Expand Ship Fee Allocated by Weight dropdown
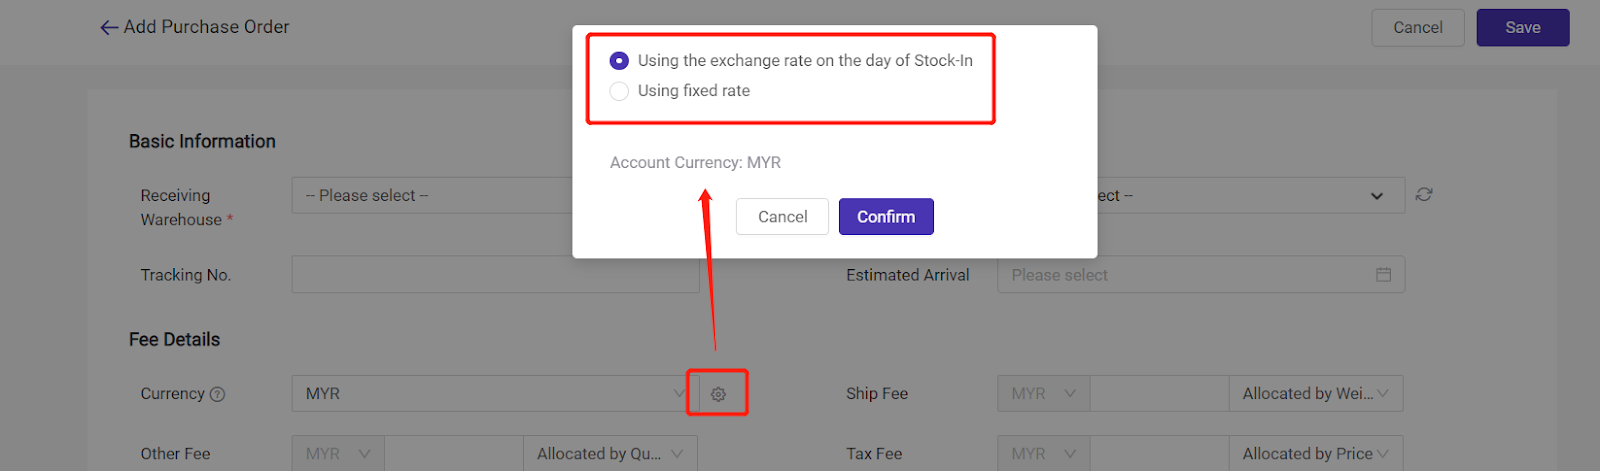This screenshot has width=1600, height=471. pos(1315,394)
